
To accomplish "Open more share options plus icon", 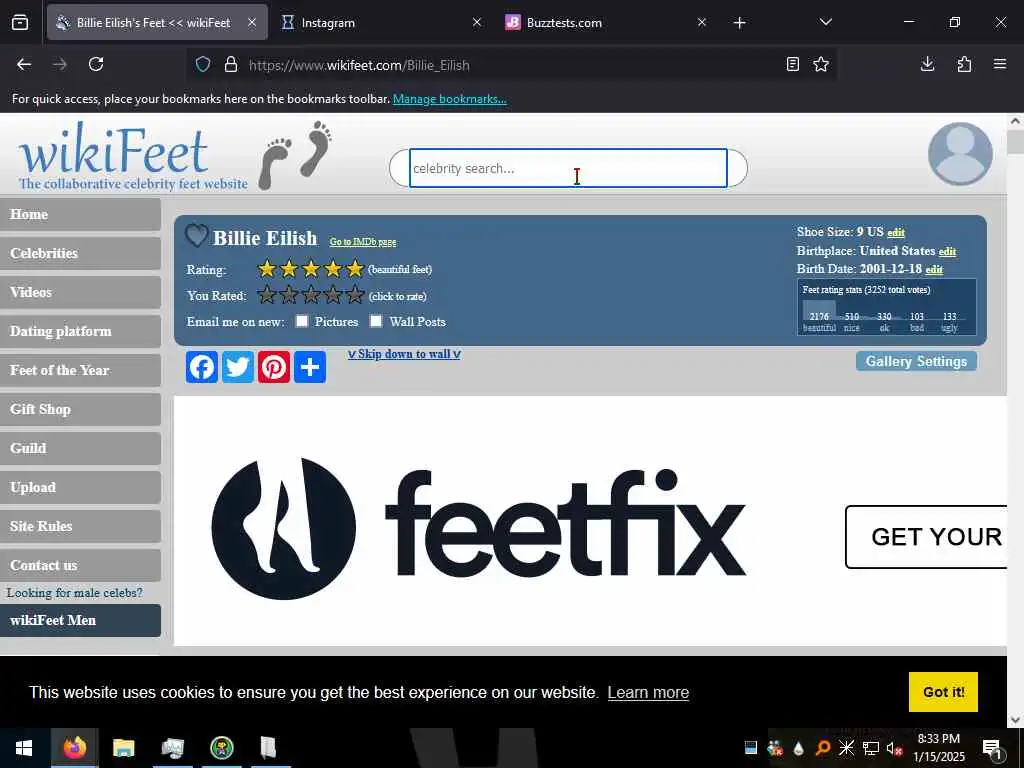I will click(310, 367).
